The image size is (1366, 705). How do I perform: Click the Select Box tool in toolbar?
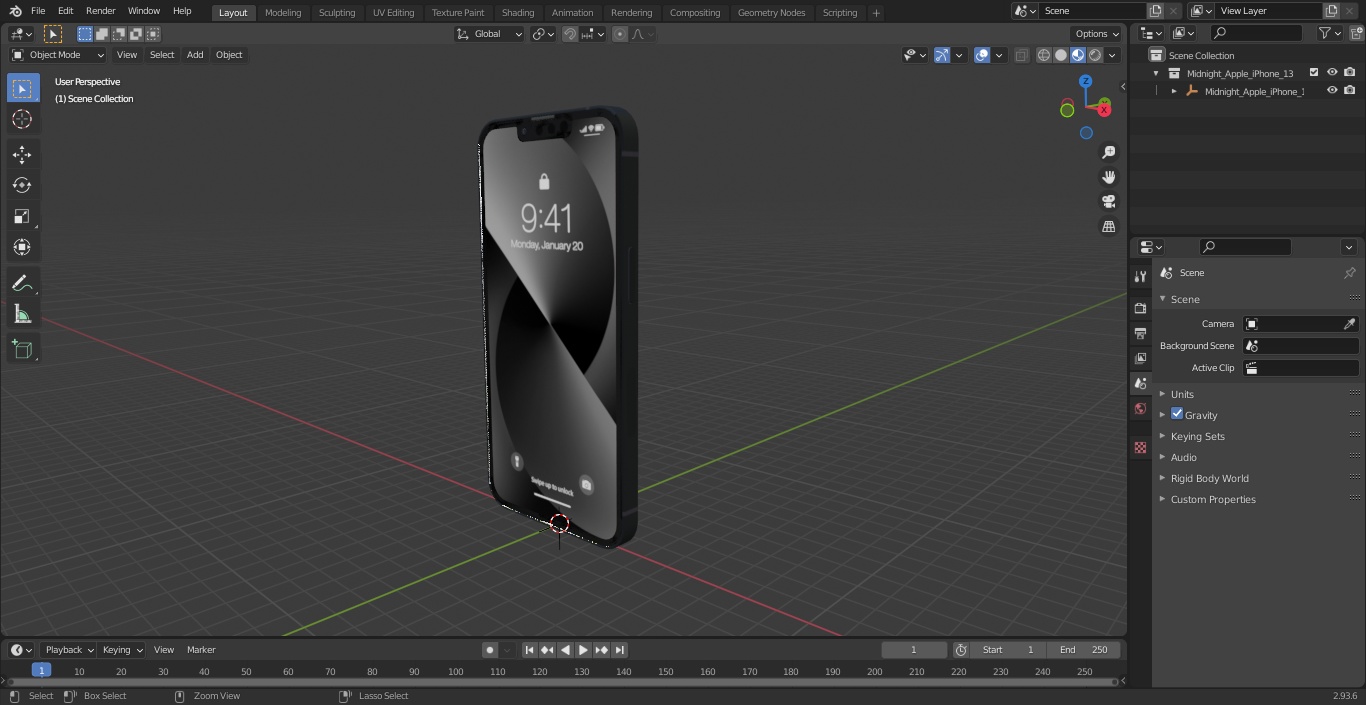pos(22,89)
